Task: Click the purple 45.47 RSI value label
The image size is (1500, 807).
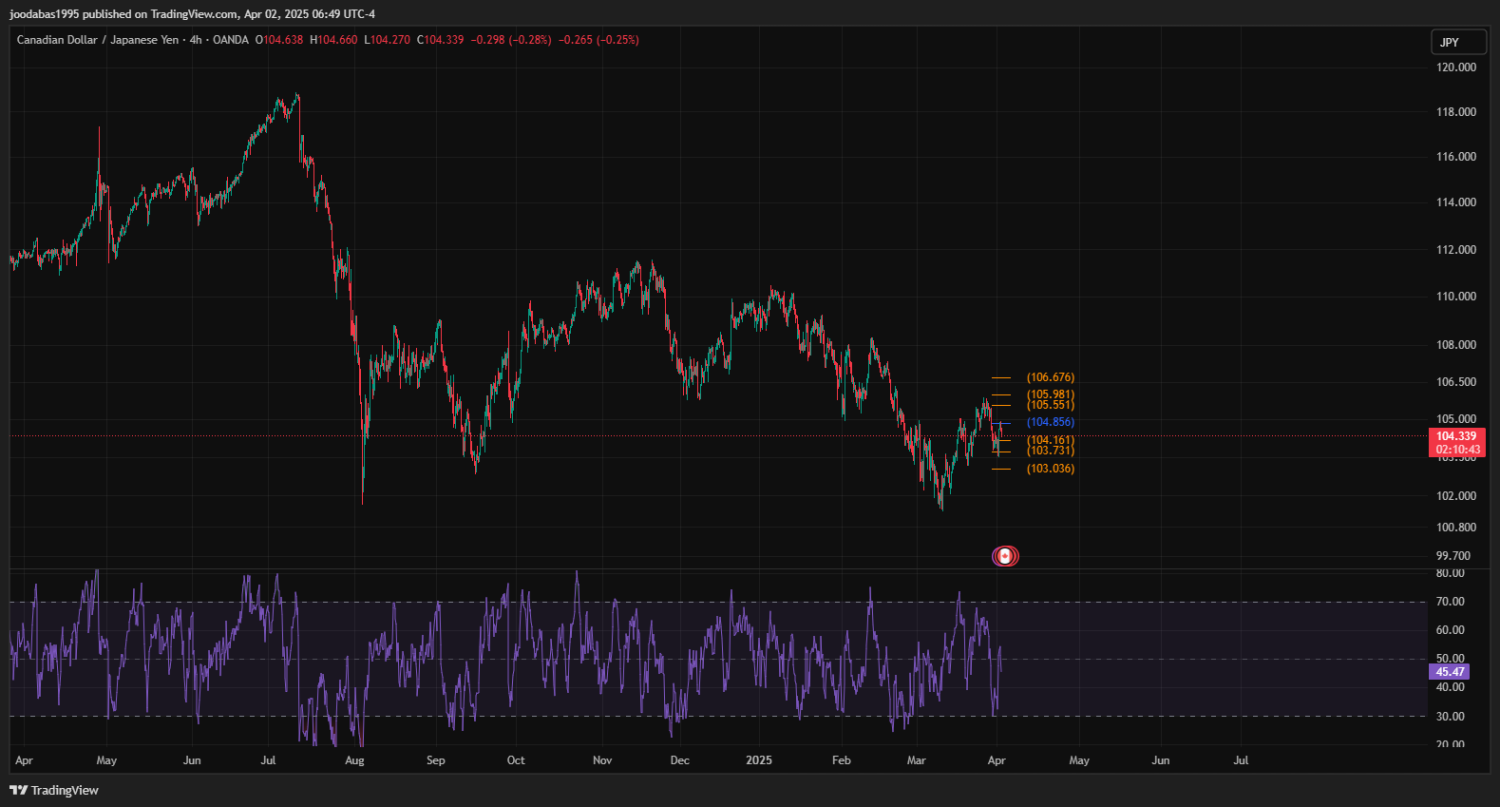Action: click(1449, 672)
